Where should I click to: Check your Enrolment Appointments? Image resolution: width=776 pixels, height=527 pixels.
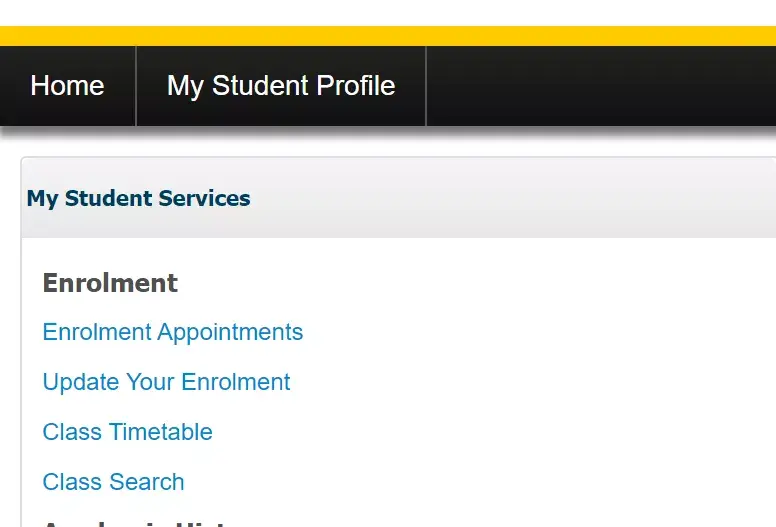pyautogui.click(x=172, y=332)
